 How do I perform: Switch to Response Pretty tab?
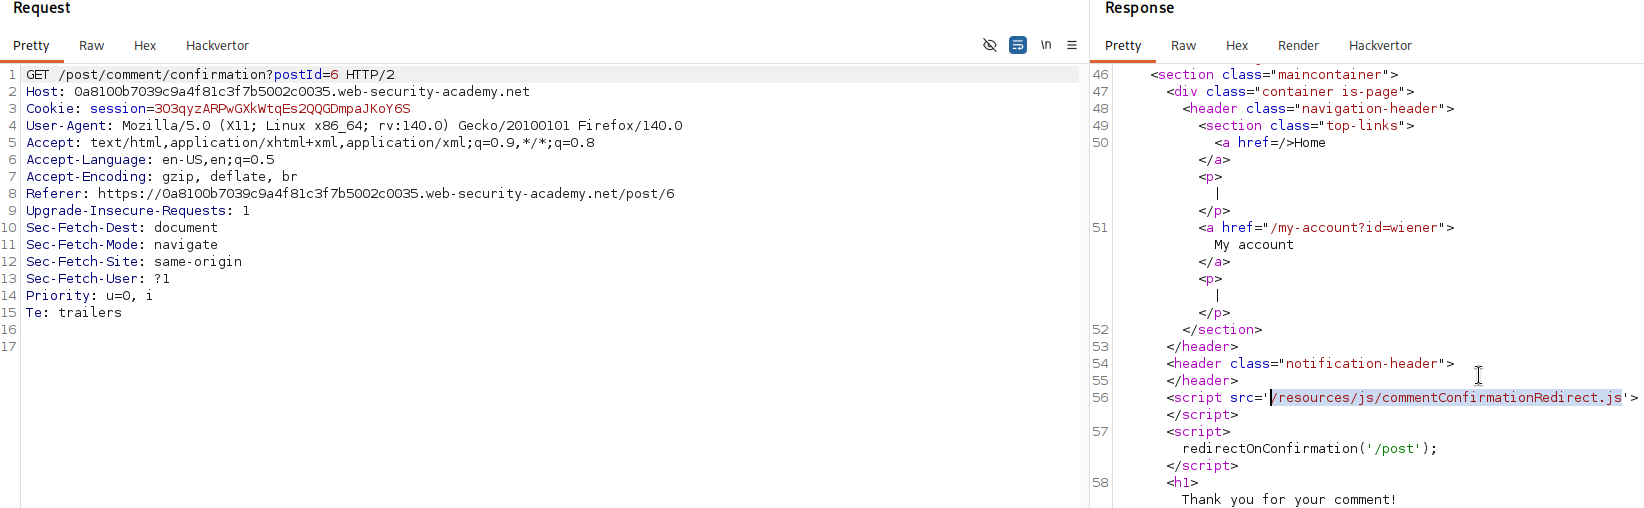click(1123, 45)
